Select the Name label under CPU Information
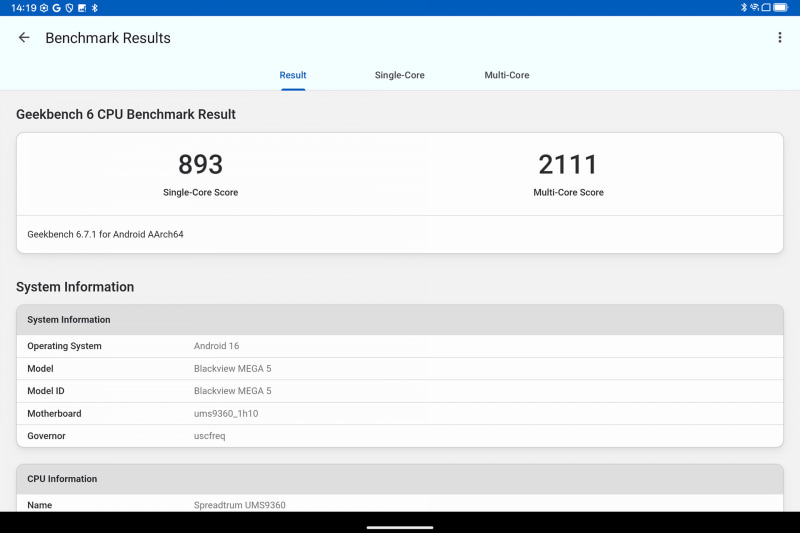 [x=40, y=505]
